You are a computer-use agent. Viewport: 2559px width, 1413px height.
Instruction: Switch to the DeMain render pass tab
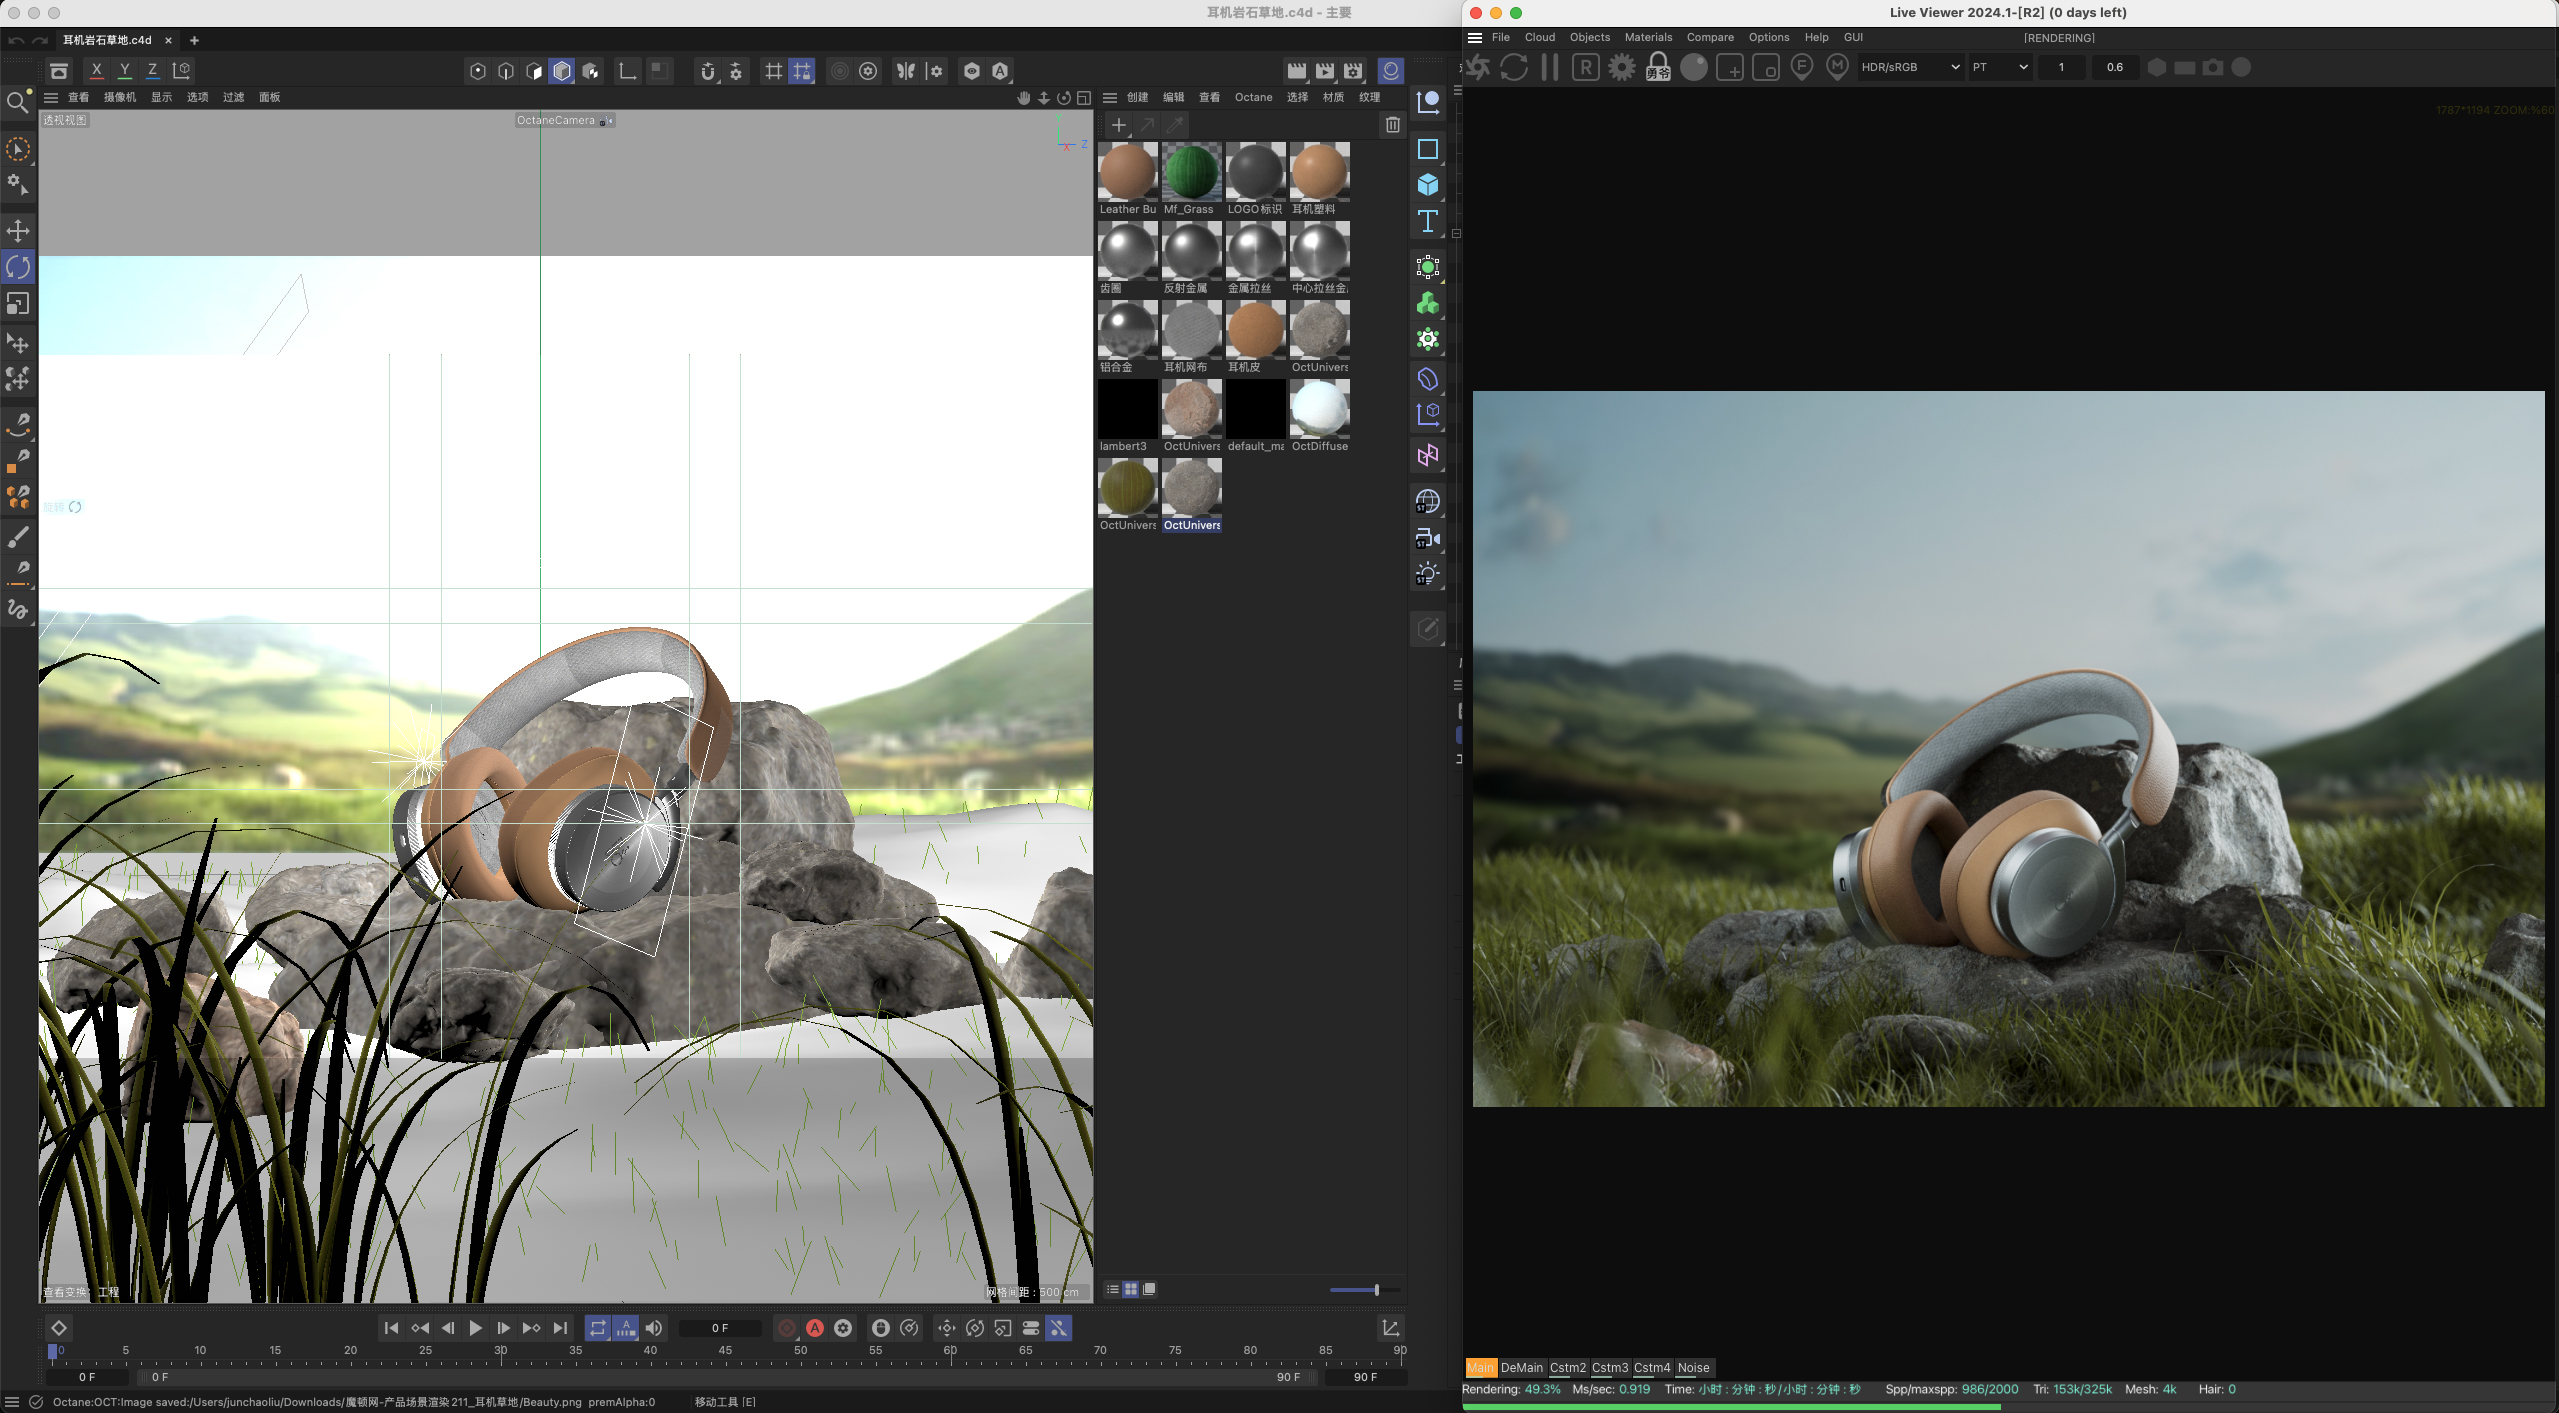(1521, 1368)
